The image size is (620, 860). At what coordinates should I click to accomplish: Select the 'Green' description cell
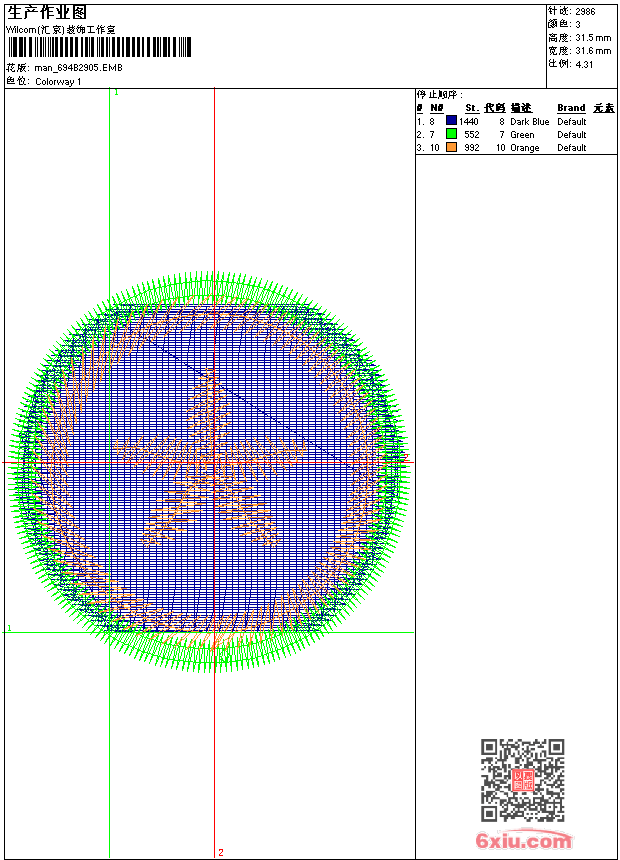coord(522,134)
